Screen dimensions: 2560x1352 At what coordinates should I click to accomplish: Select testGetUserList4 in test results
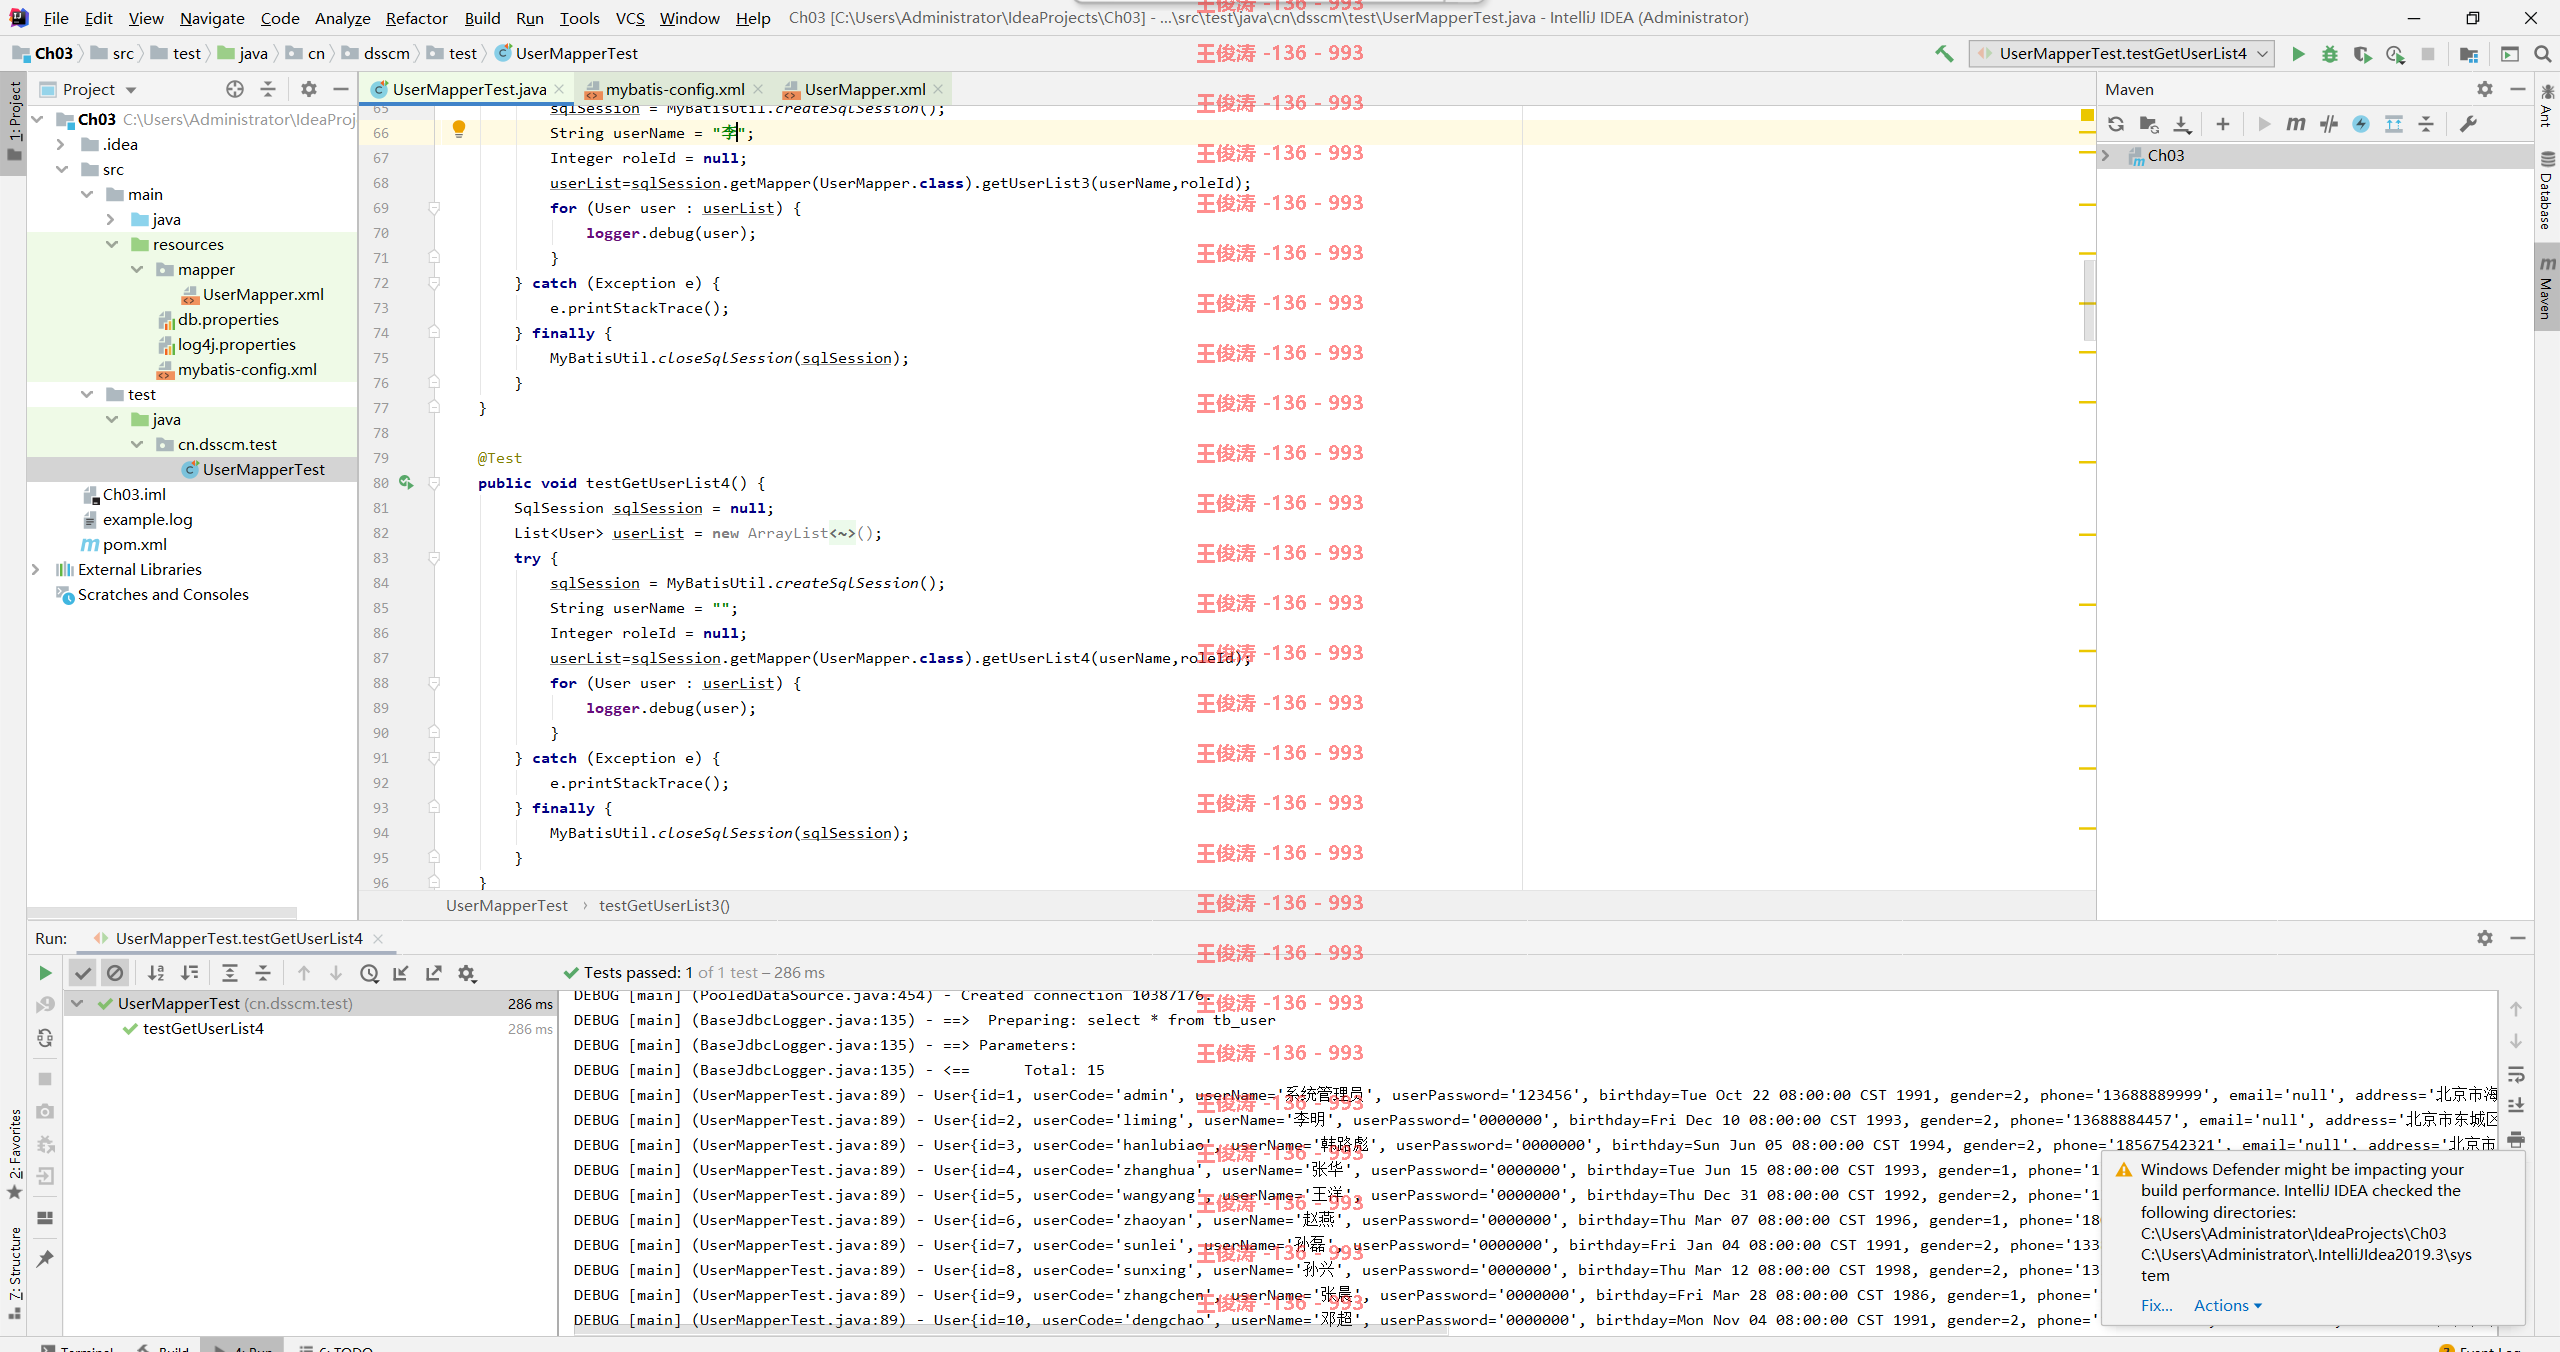tap(203, 1028)
